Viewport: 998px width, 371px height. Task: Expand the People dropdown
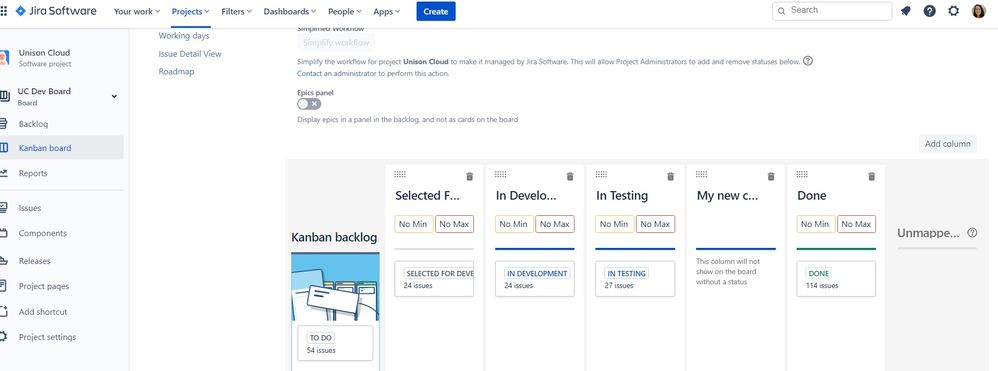click(x=344, y=11)
